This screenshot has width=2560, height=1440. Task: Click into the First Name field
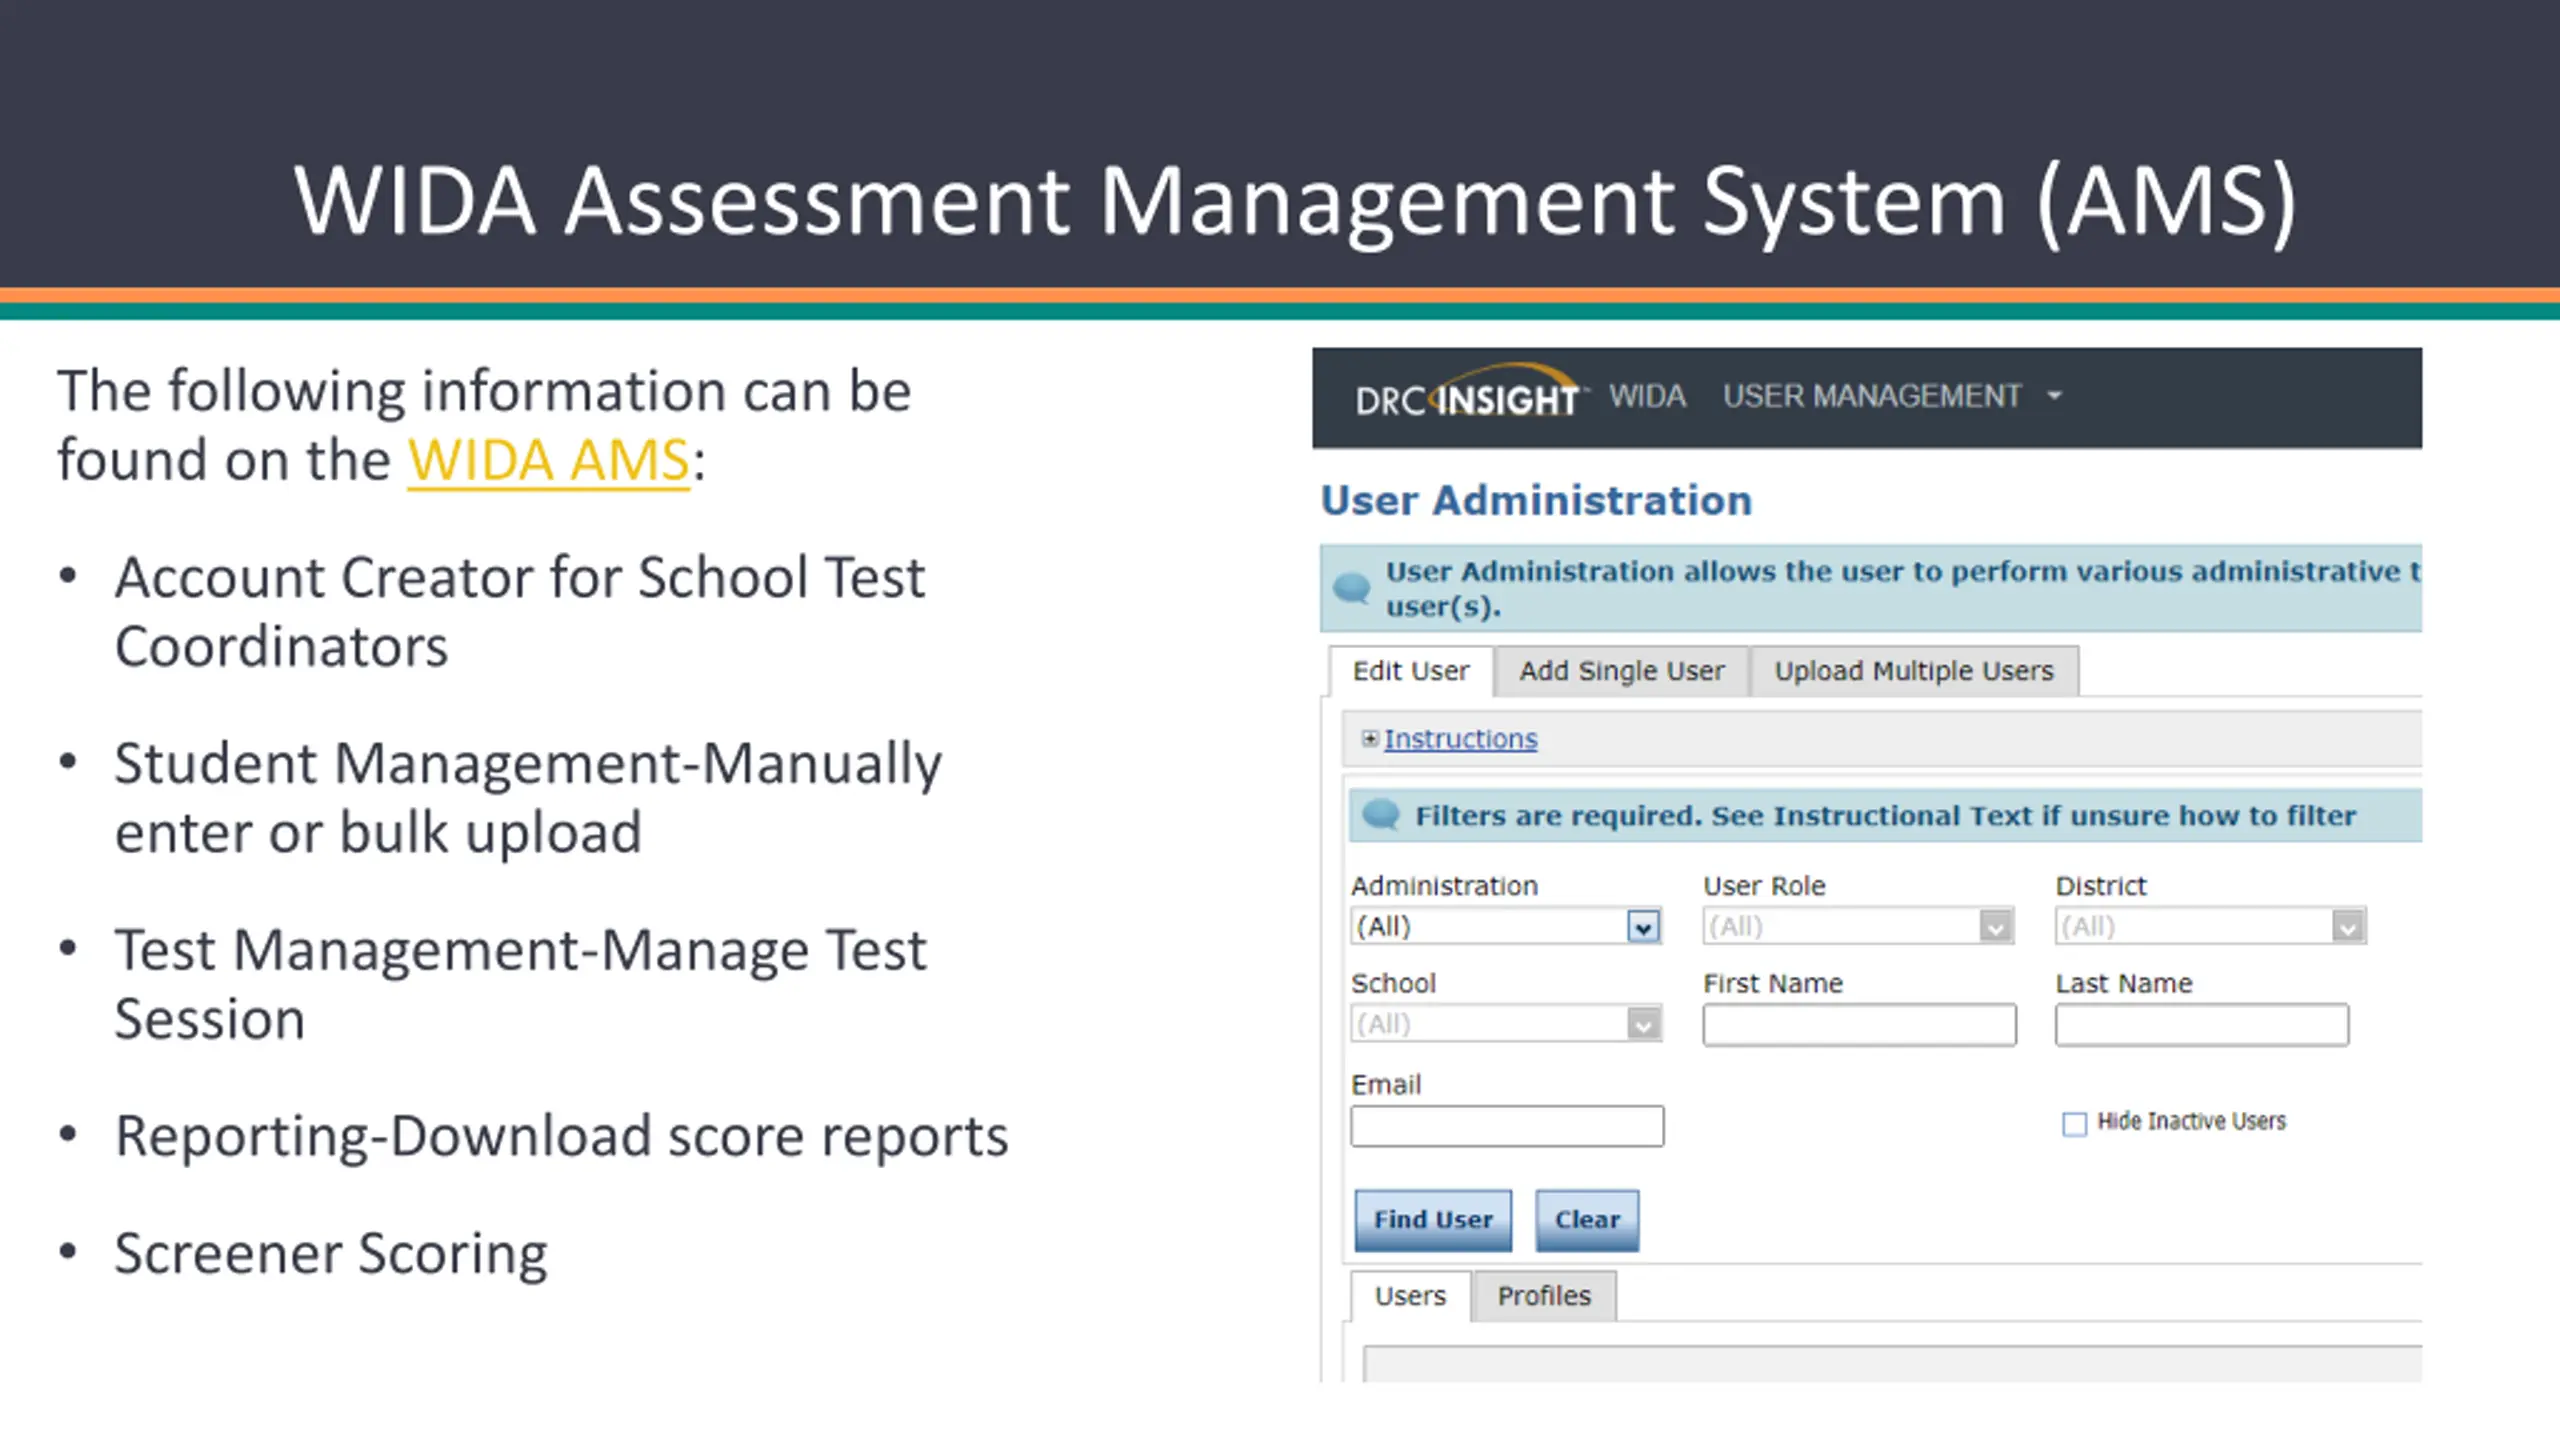click(x=1858, y=1025)
